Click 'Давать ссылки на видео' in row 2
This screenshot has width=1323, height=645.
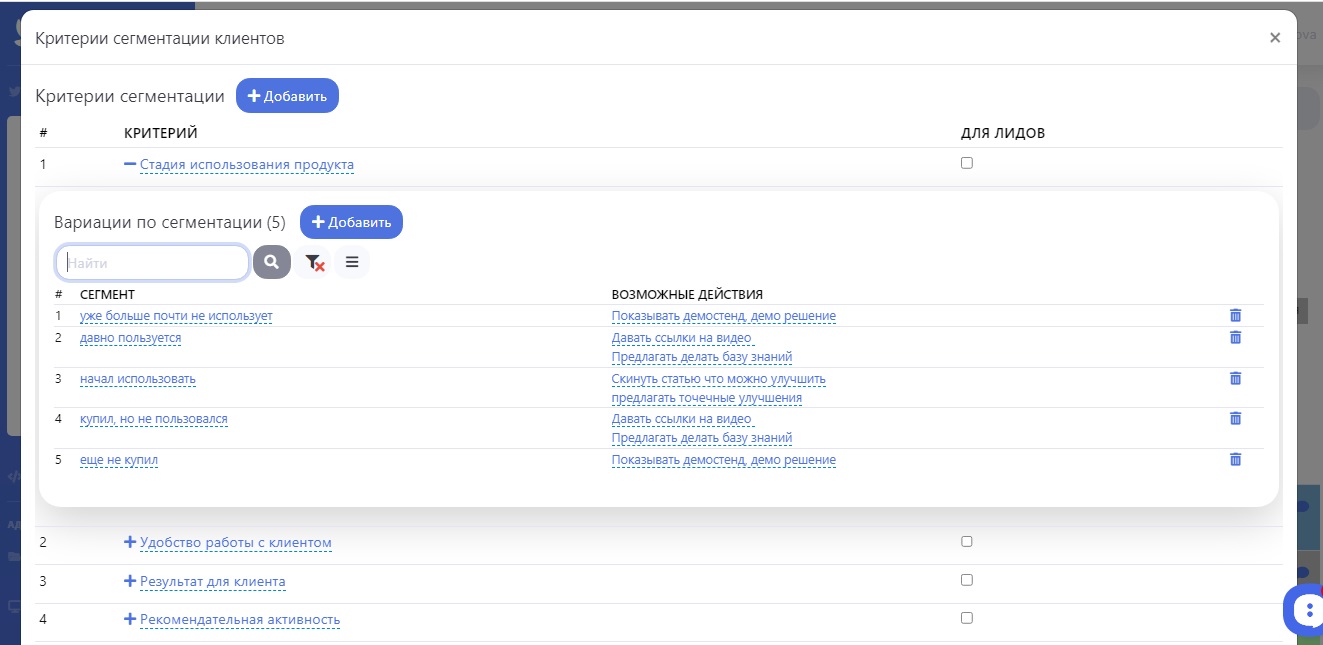(x=682, y=338)
